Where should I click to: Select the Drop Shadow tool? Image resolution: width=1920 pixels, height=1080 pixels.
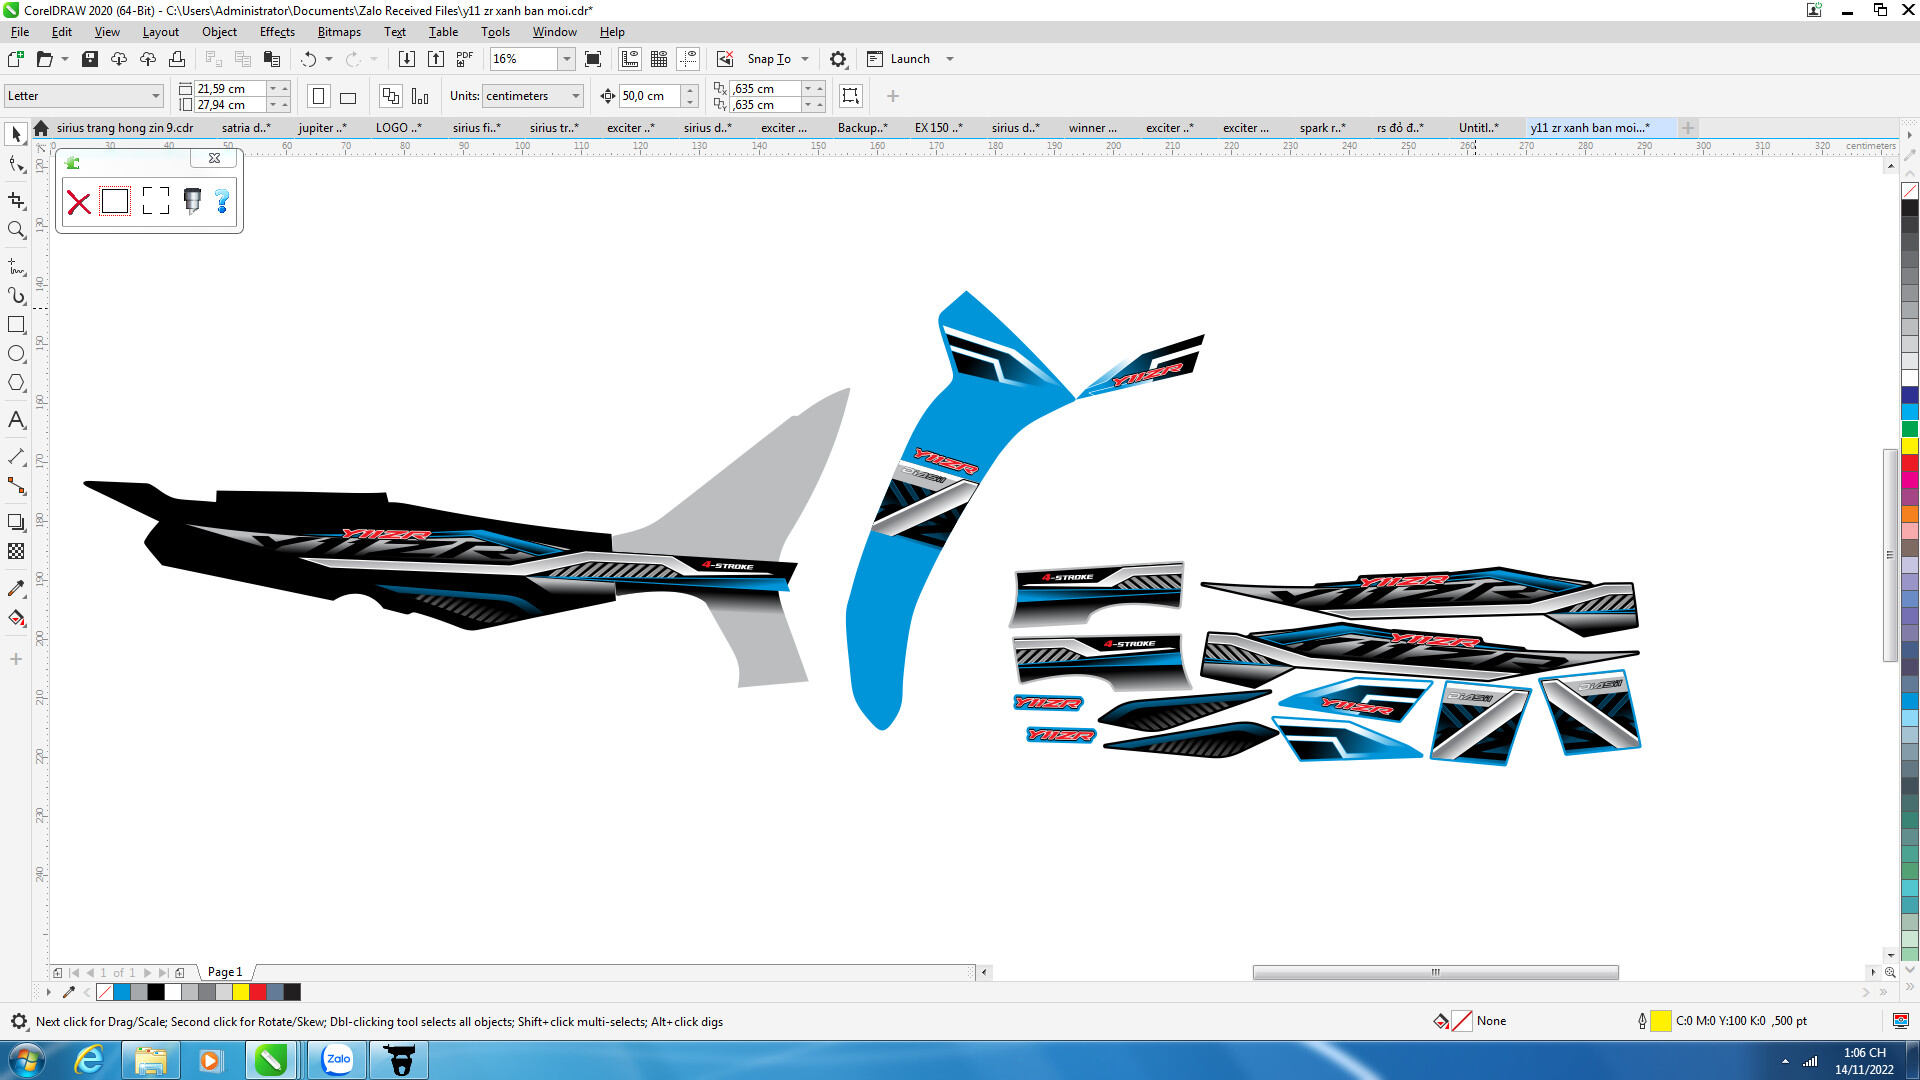(x=16, y=522)
